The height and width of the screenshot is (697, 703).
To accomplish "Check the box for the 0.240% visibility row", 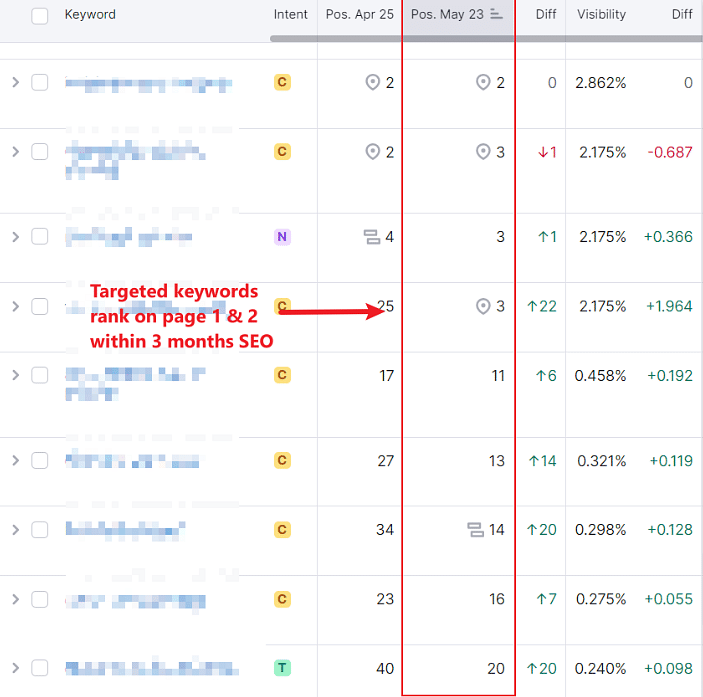I will pos(40,668).
